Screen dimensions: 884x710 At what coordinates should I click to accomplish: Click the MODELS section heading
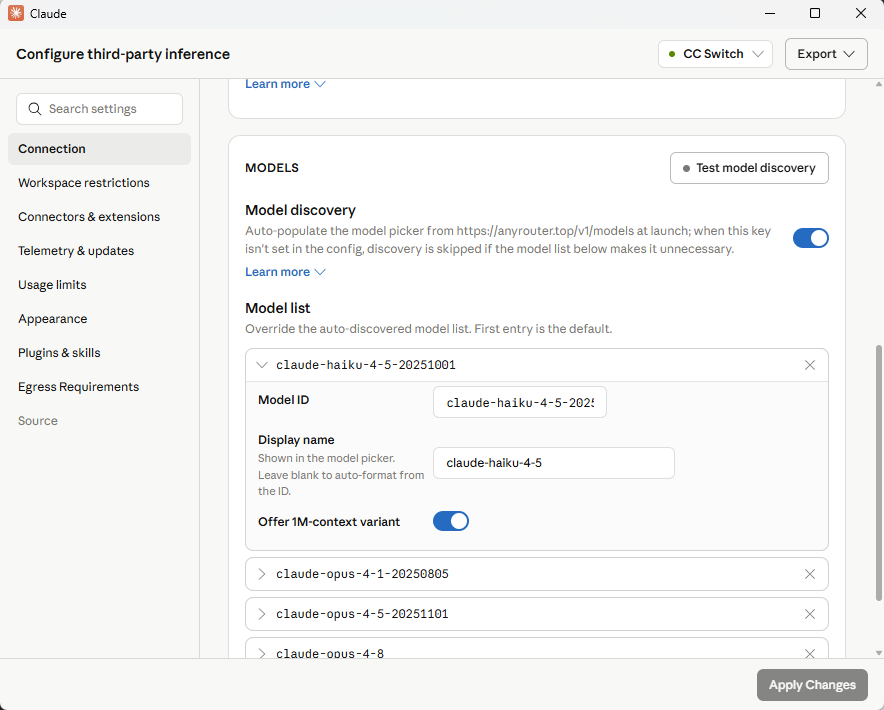pyautogui.click(x=272, y=168)
